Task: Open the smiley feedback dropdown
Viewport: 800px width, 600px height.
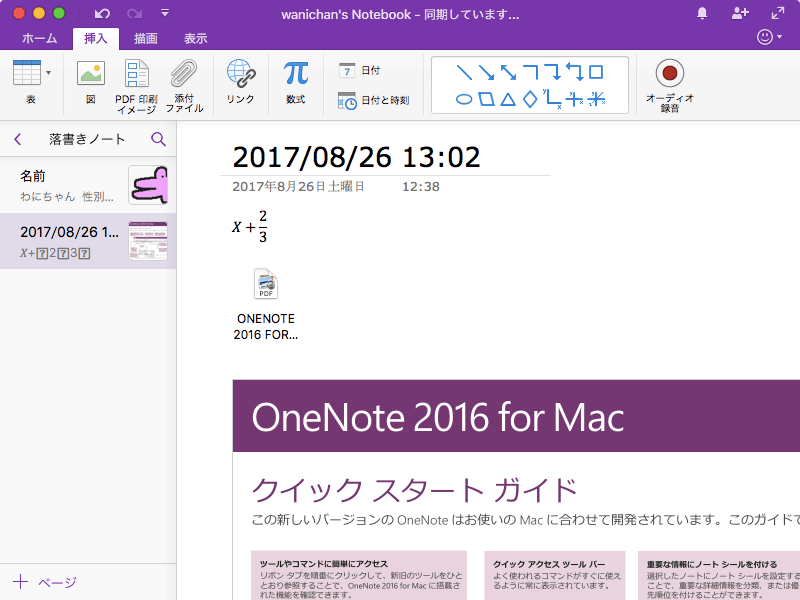Action: pyautogui.click(x=768, y=36)
